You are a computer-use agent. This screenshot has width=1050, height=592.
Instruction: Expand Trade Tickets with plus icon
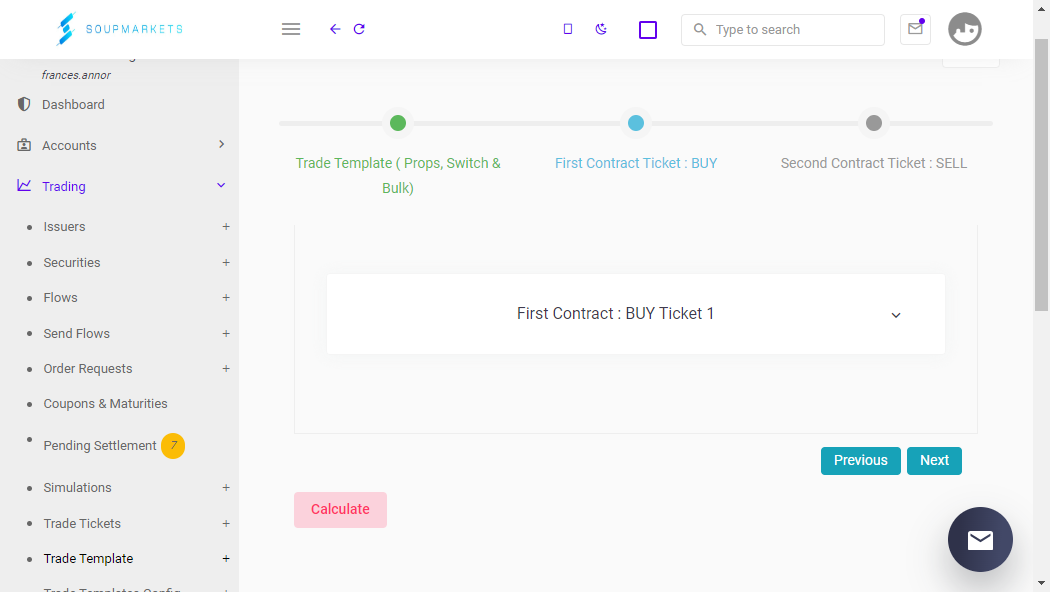(x=226, y=524)
